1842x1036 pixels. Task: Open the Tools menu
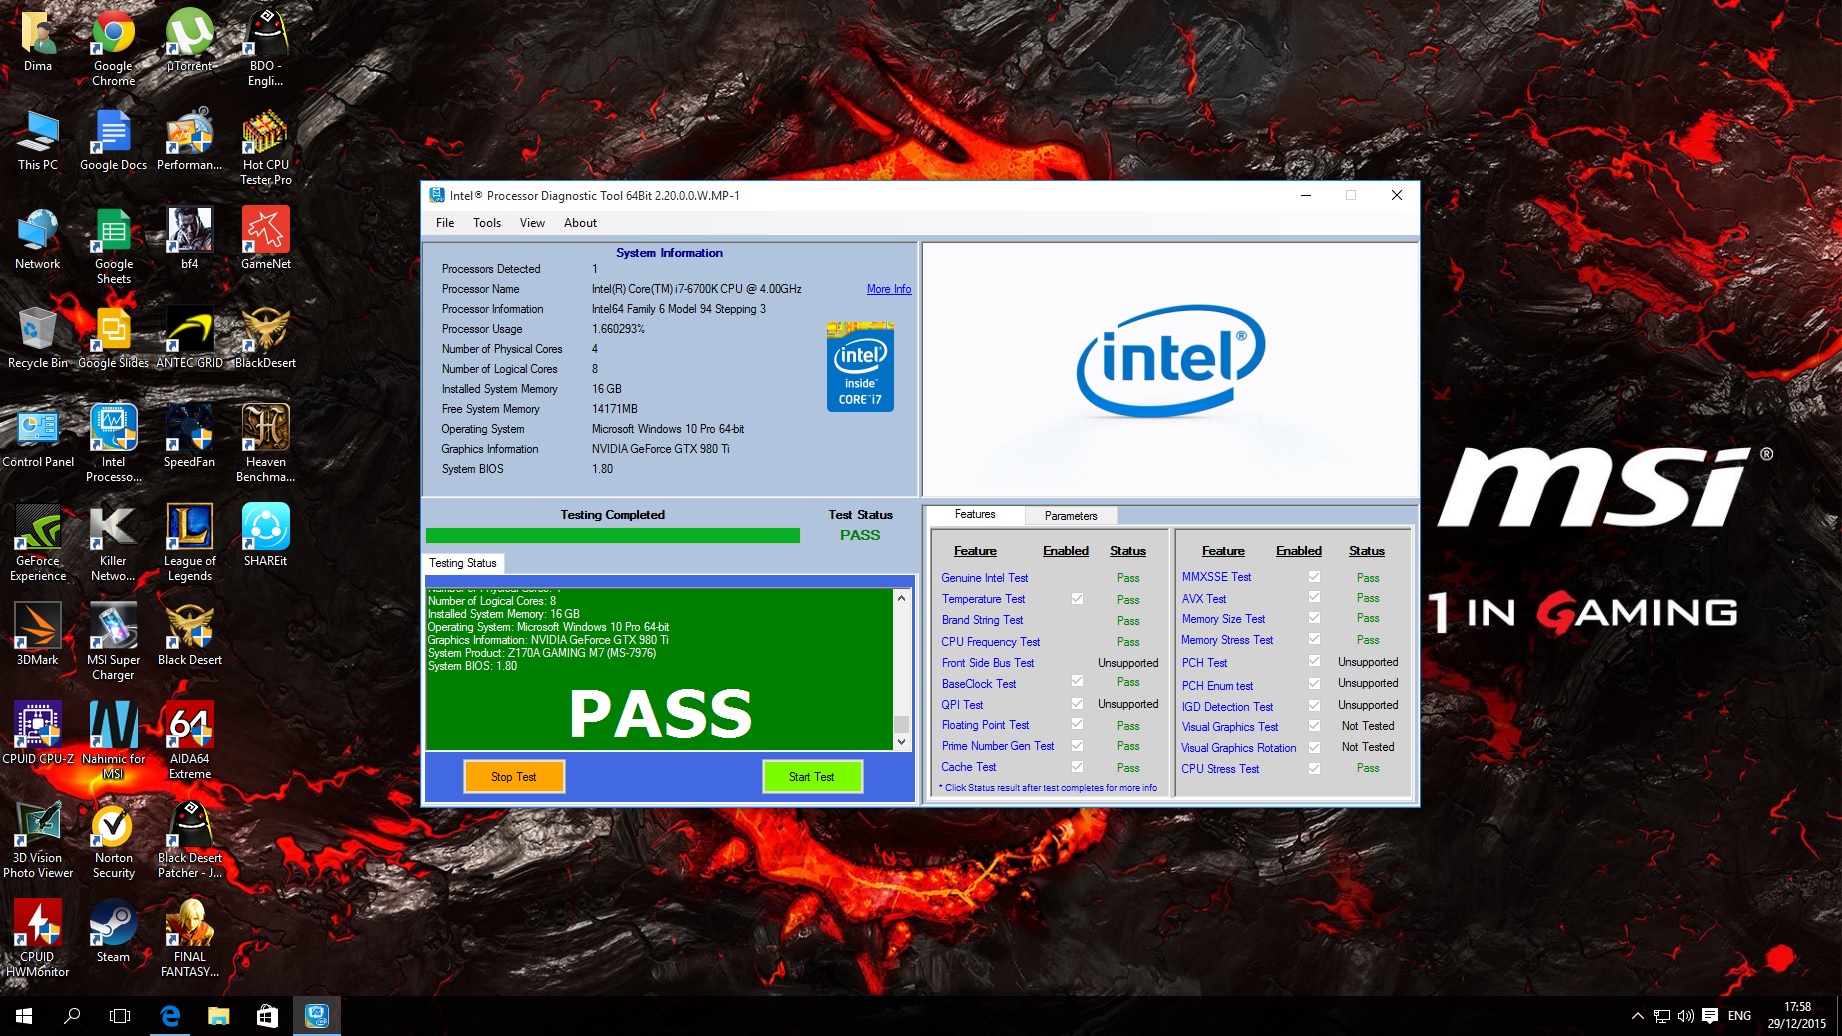[x=486, y=223]
